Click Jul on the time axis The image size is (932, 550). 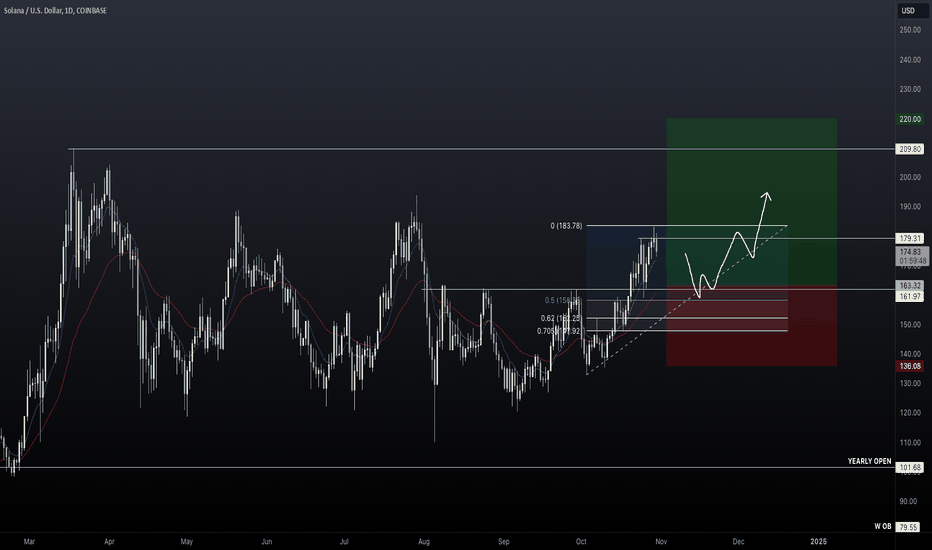[344, 542]
